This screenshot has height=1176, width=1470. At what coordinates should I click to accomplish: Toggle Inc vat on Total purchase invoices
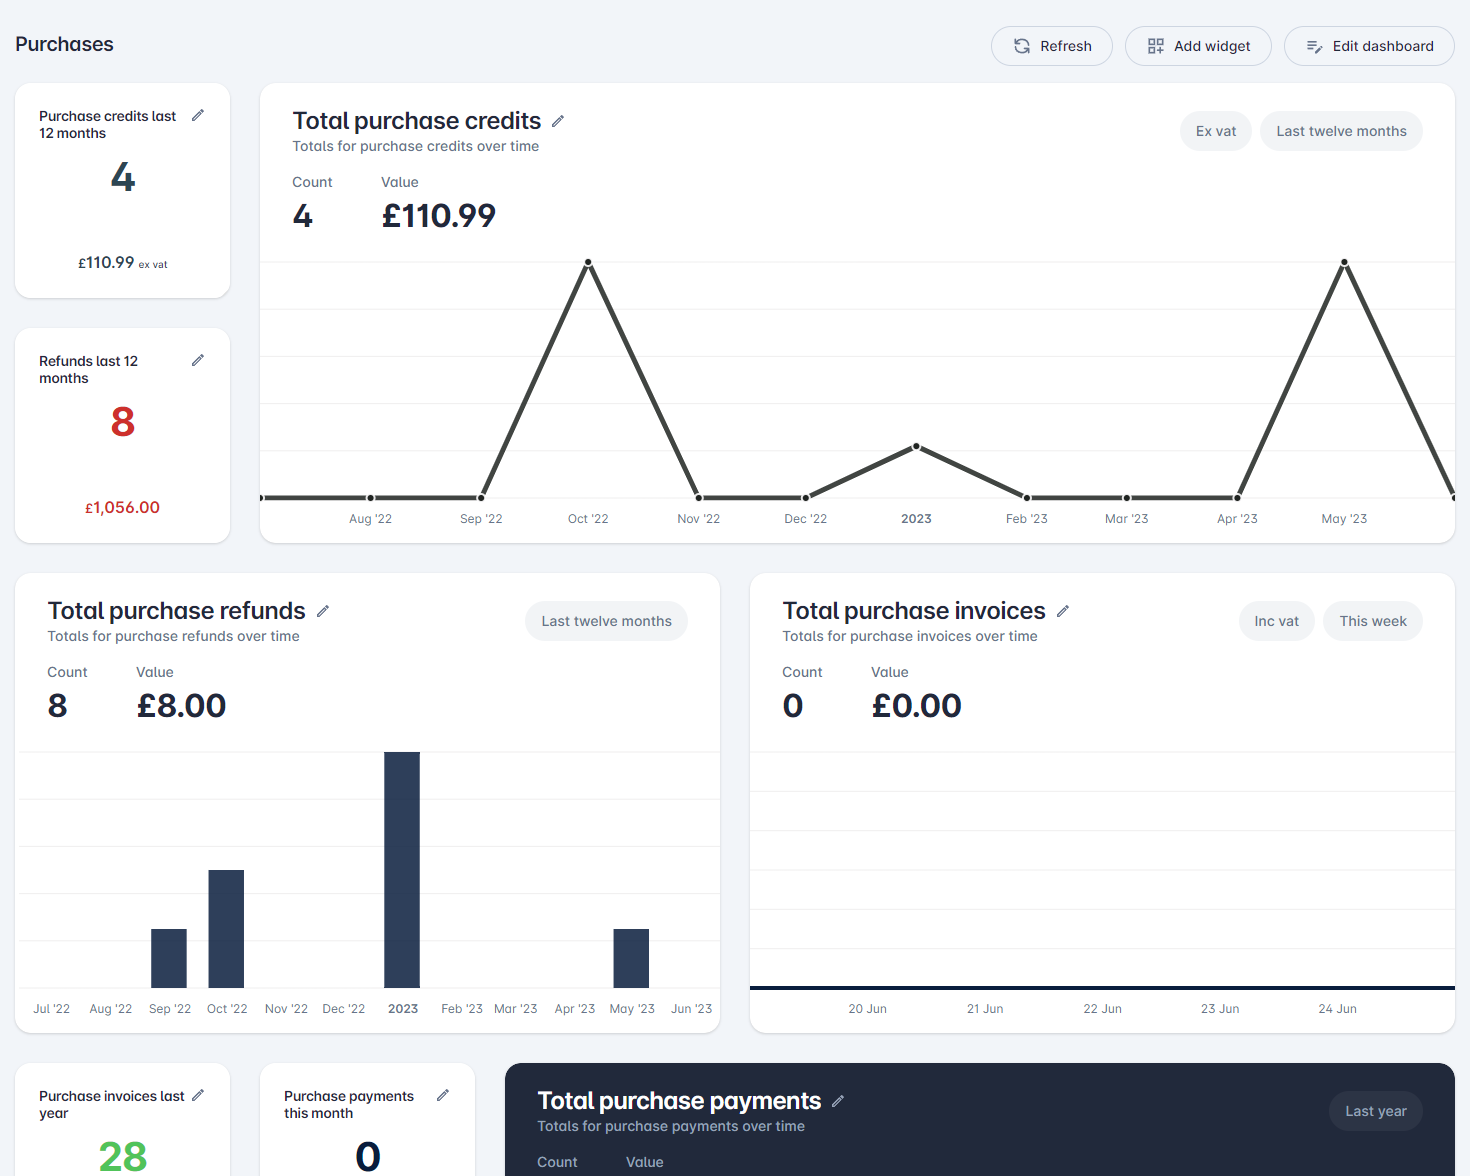[1276, 621]
